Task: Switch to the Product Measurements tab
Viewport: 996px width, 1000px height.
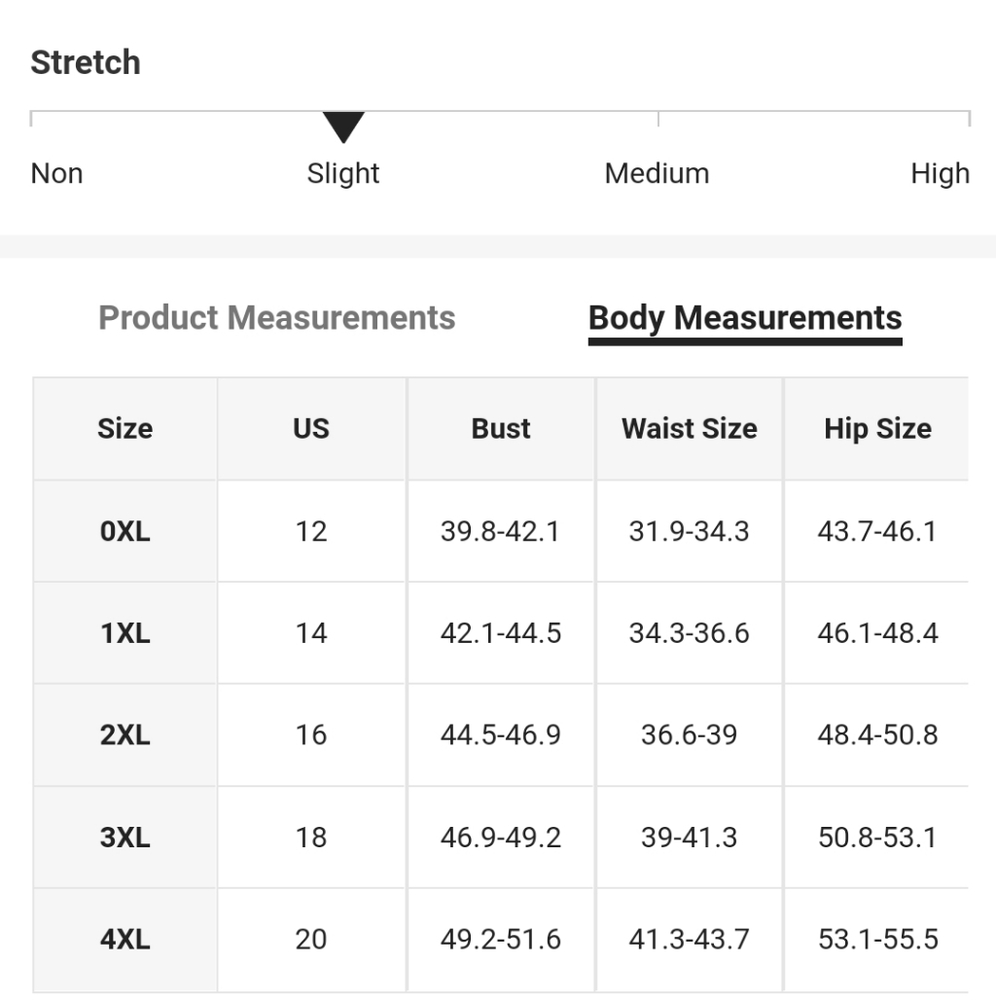Action: pos(277,318)
